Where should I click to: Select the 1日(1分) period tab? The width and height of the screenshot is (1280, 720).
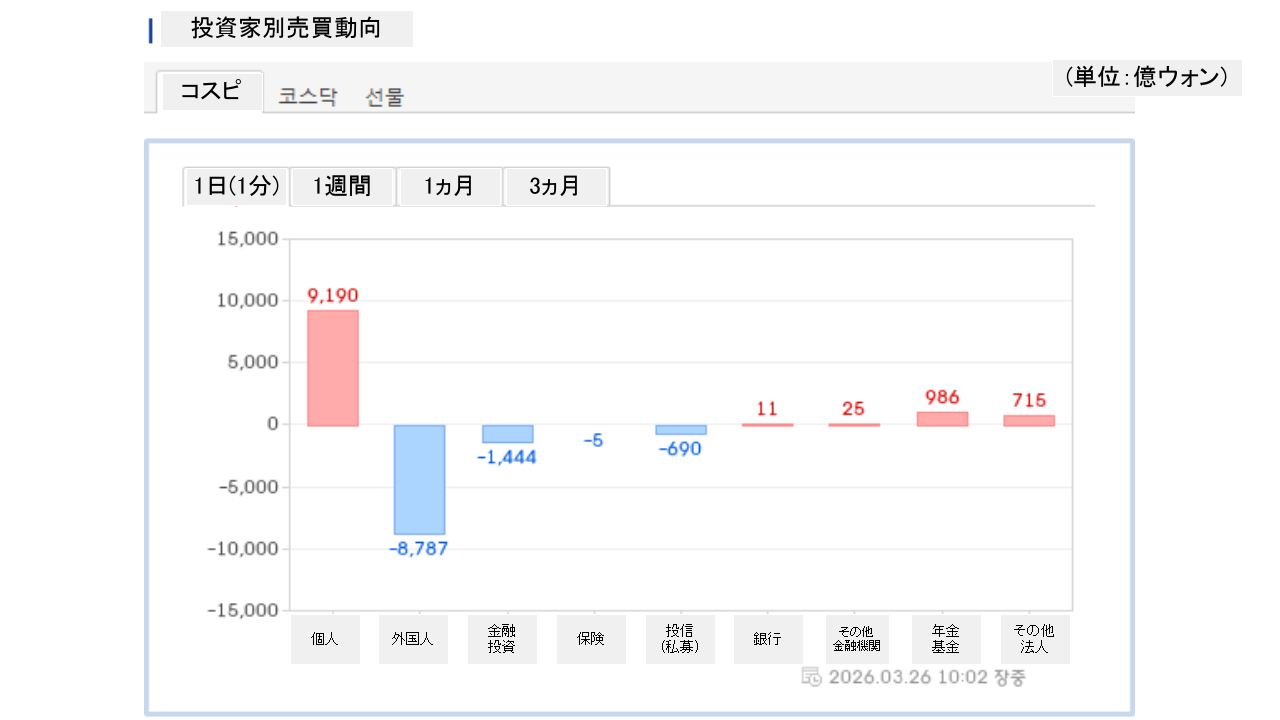[236, 186]
